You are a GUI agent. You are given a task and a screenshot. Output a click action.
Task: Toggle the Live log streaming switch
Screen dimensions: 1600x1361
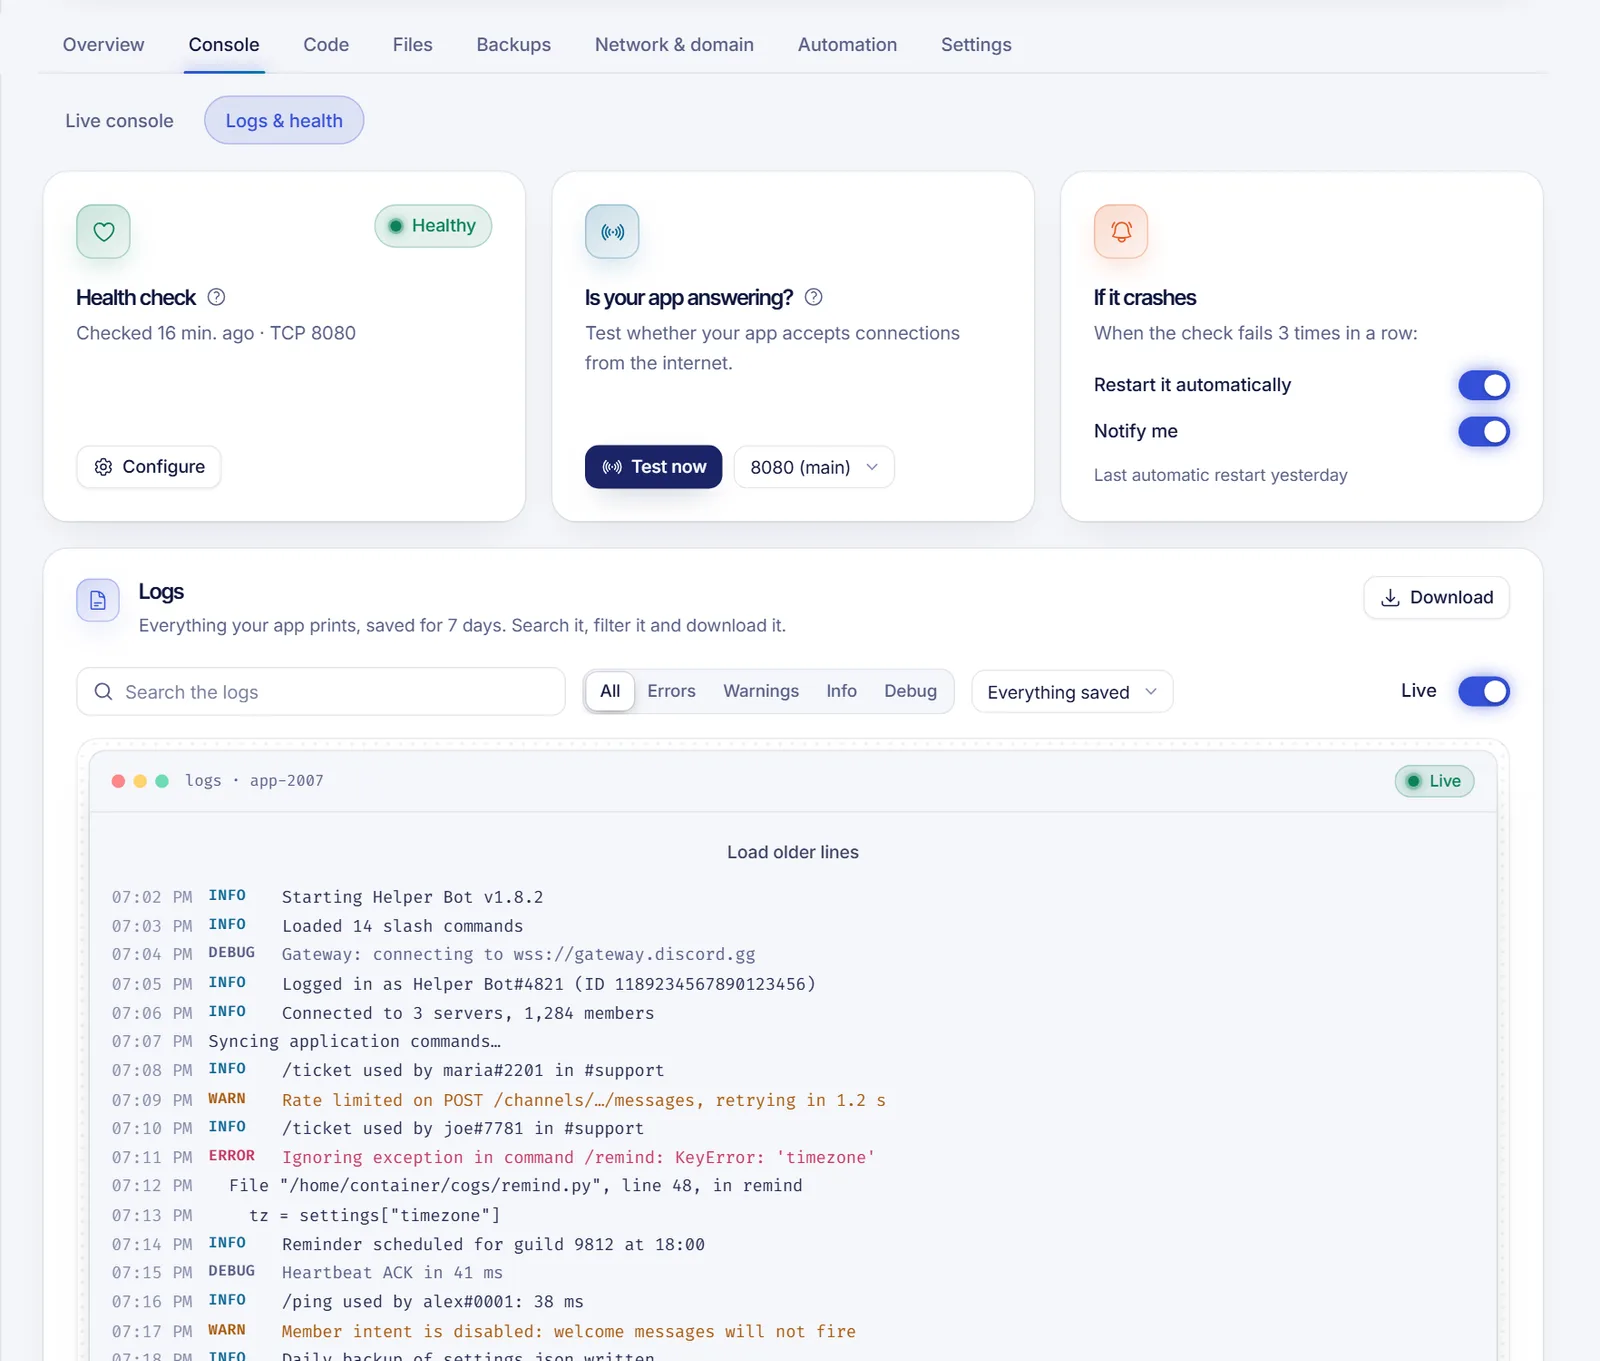click(1484, 691)
